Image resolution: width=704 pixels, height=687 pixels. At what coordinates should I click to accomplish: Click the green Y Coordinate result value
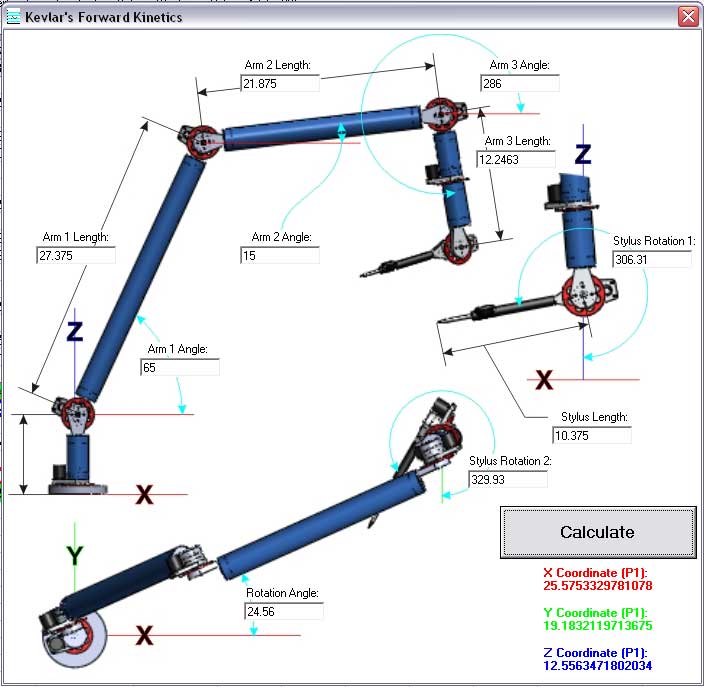597,625
